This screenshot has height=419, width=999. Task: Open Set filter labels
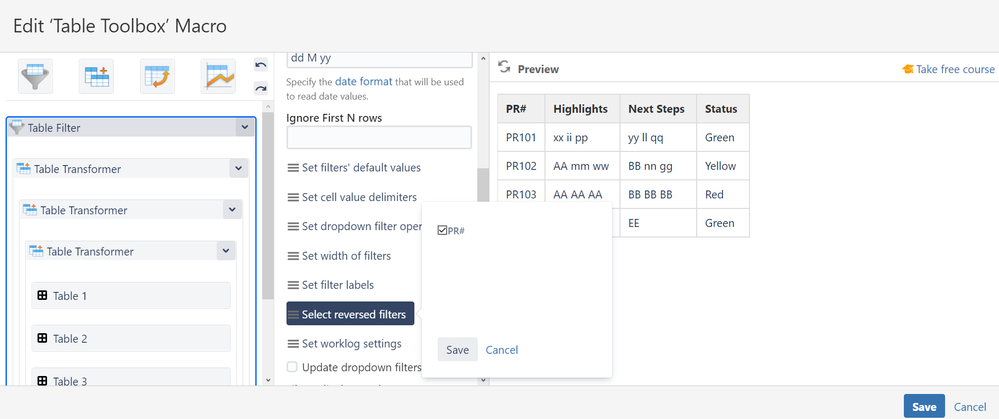coord(330,285)
